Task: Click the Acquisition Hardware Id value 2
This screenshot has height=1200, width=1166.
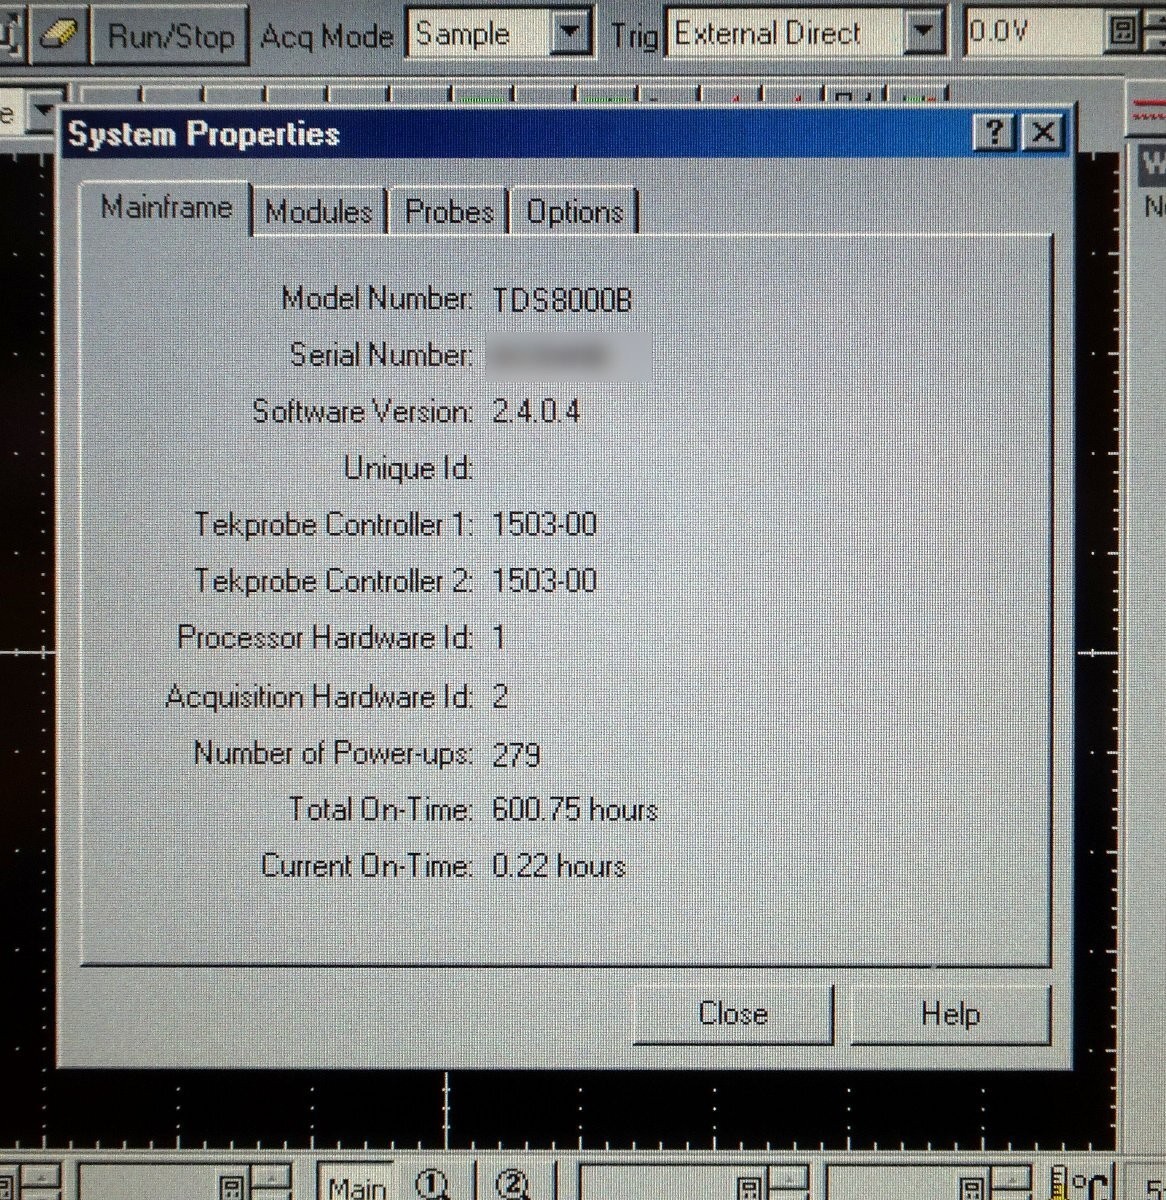Action: [500, 696]
